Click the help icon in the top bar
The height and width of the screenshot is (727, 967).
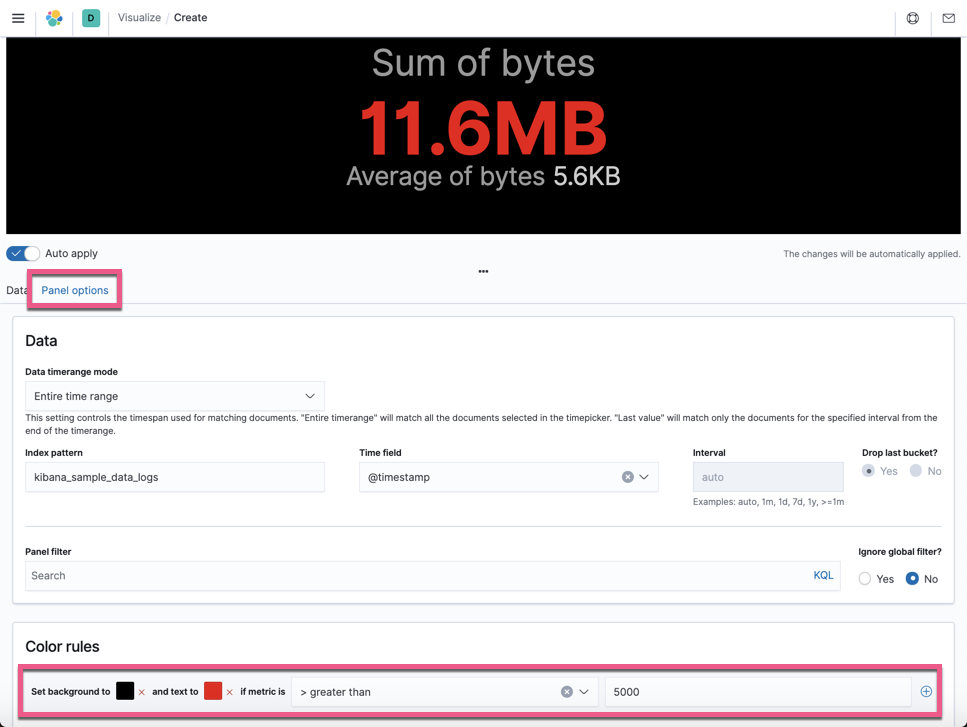coord(912,18)
